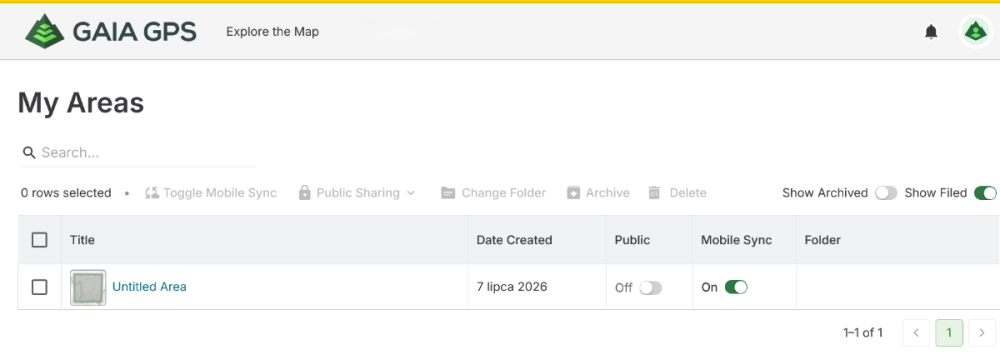
Task: Check the select-all header checkbox
Action: coord(40,240)
